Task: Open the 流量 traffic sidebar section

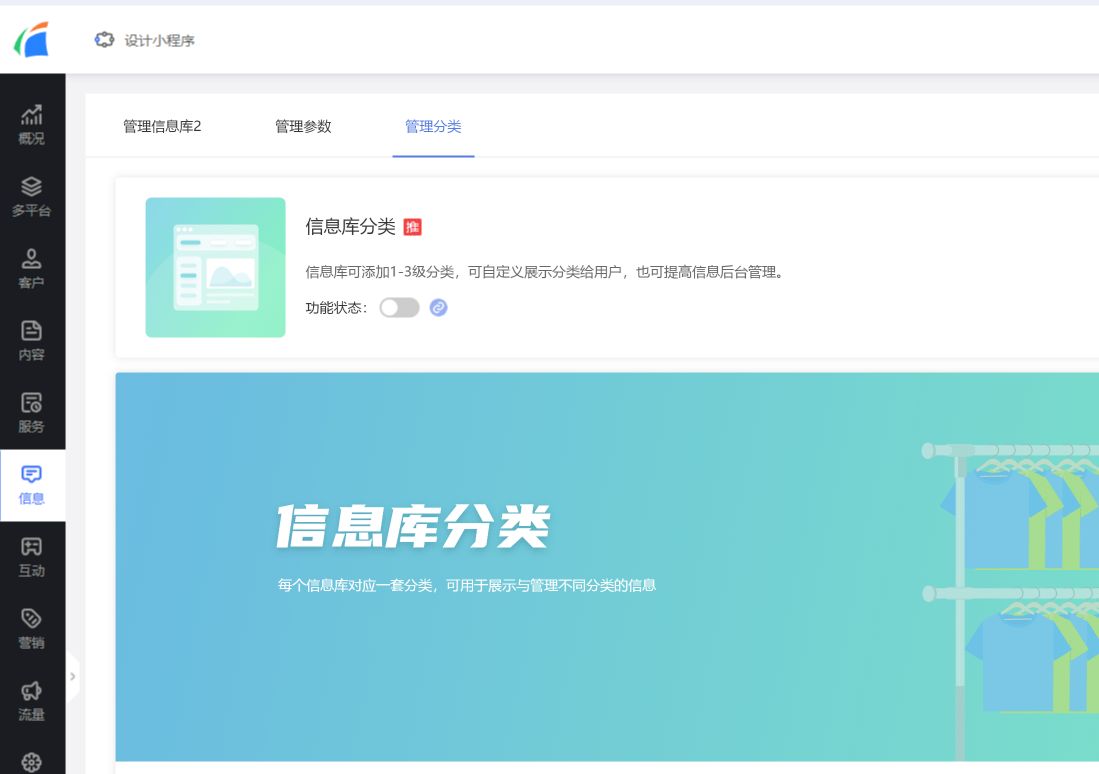Action: [32, 702]
